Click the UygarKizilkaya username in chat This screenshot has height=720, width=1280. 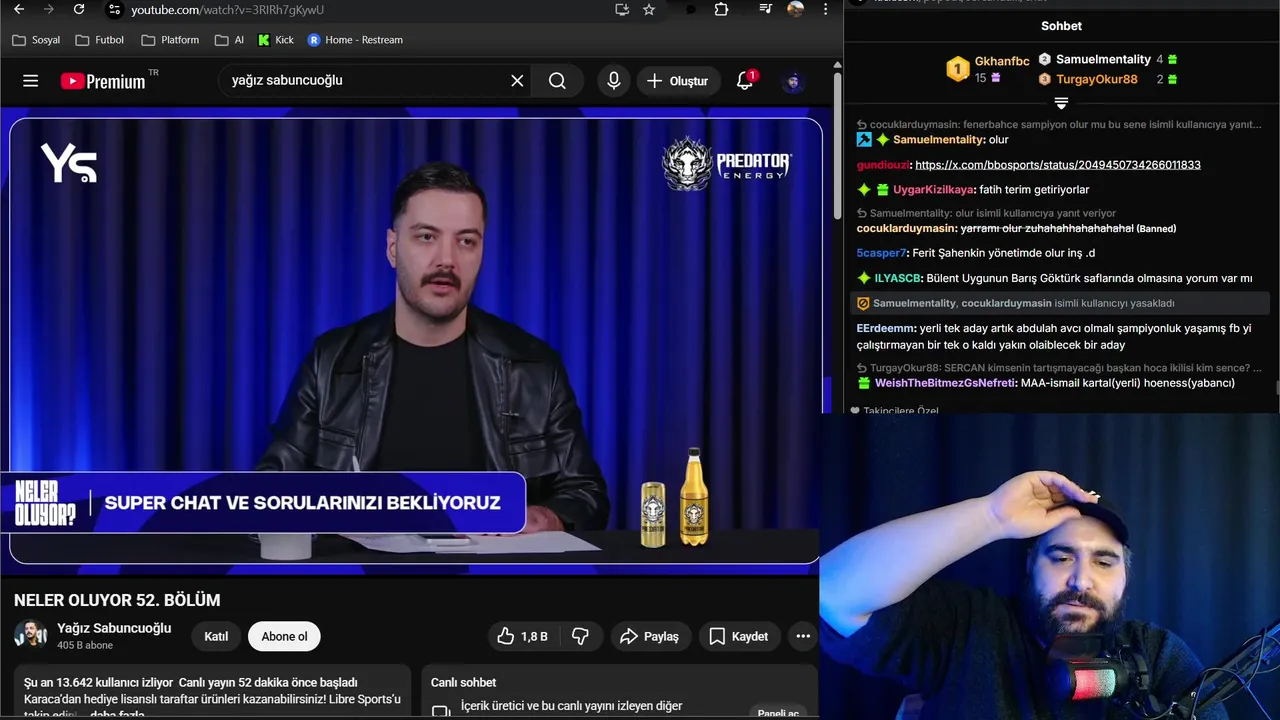pyautogui.click(x=933, y=190)
